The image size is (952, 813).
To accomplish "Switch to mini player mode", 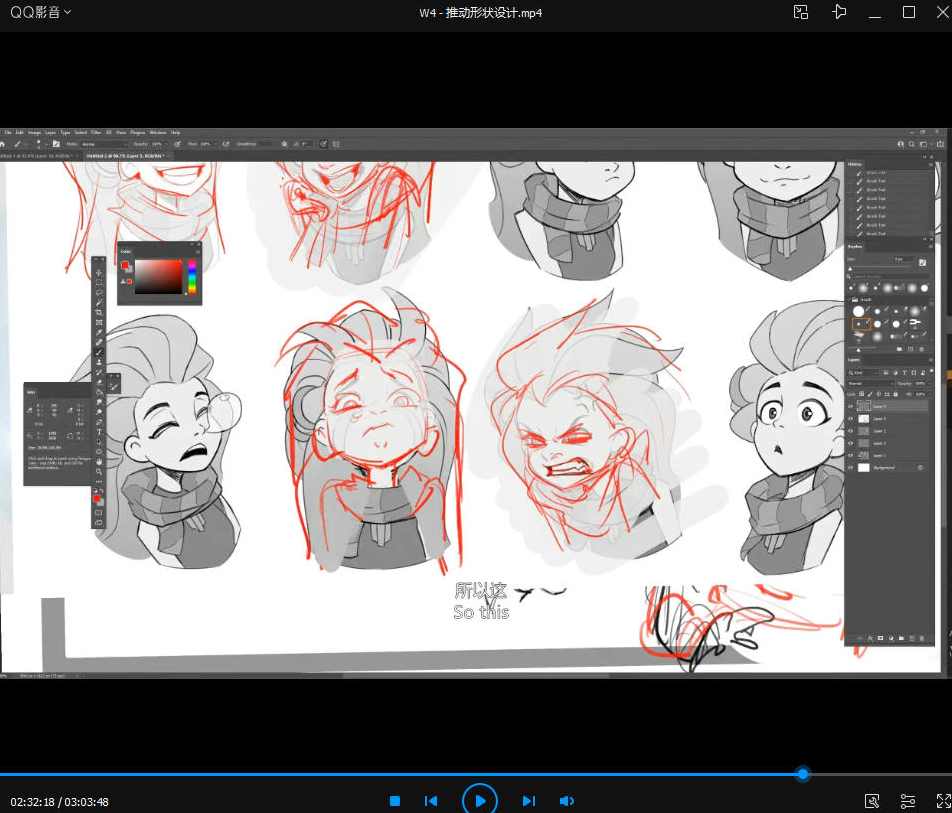I will pyautogui.click(x=800, y=12).
